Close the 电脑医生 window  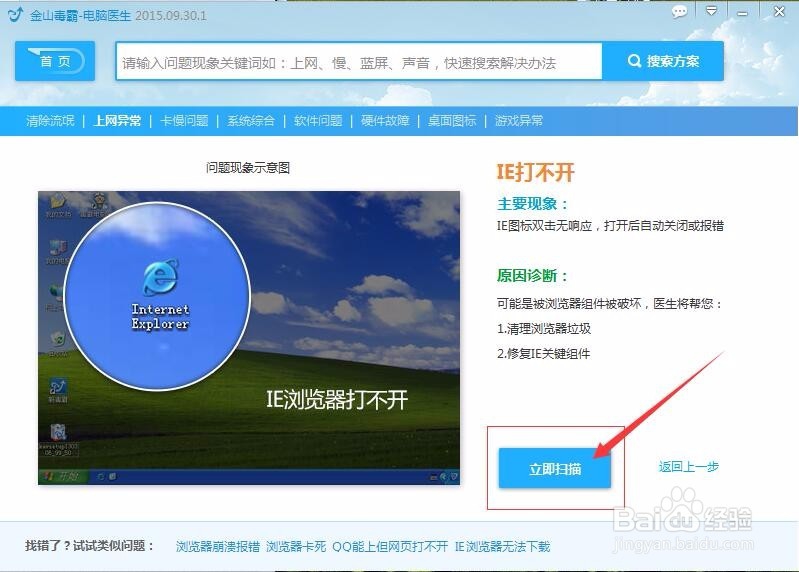tap(779, 11)
